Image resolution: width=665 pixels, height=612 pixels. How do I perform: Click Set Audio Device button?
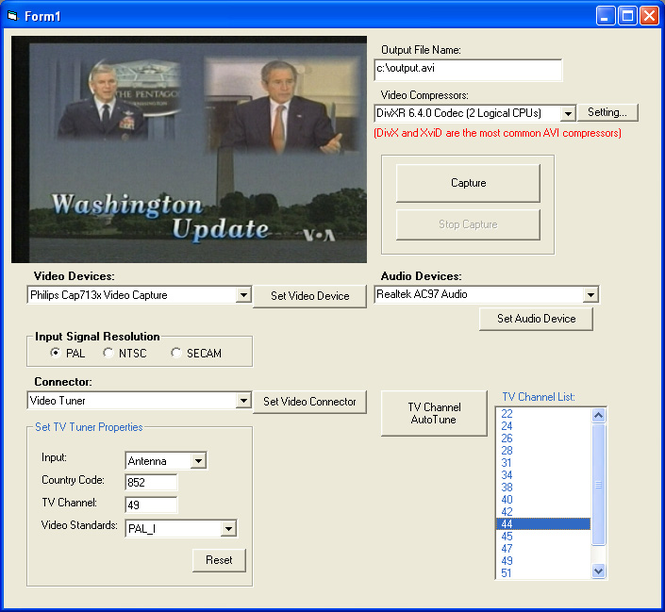(x=536, y=319)
